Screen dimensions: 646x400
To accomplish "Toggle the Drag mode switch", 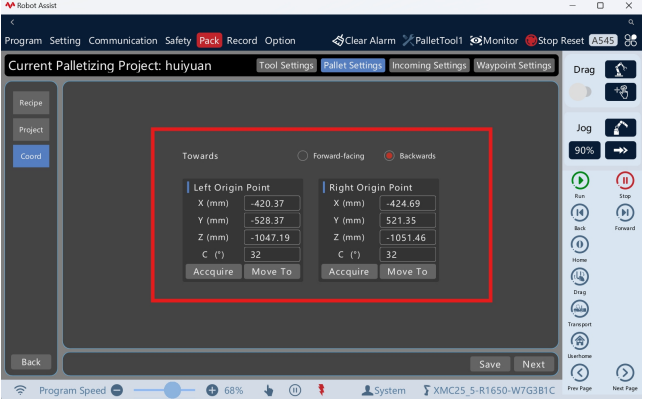I will 580,92.
